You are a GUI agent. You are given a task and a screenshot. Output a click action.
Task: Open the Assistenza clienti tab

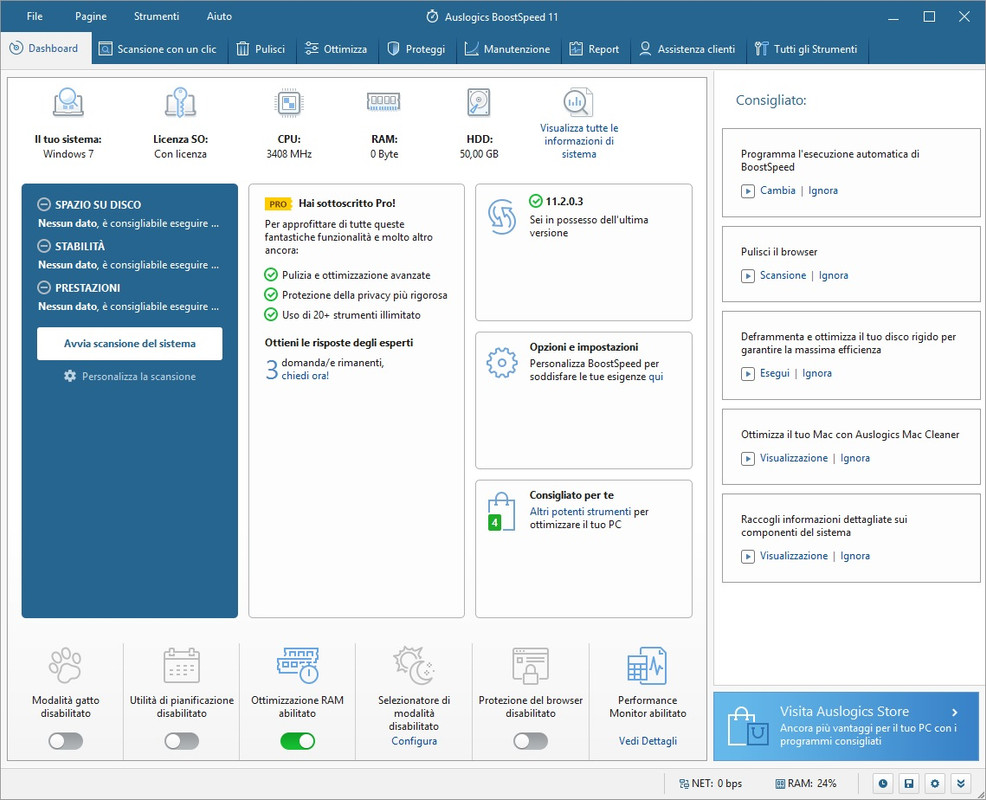coord(687,49)
